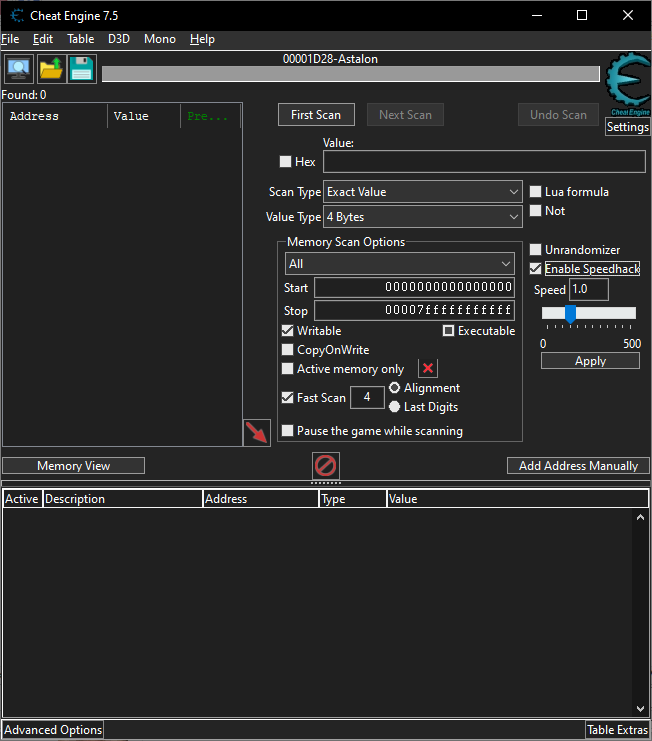Clear address list with the no-entry icon

click(x=326, y=465)
